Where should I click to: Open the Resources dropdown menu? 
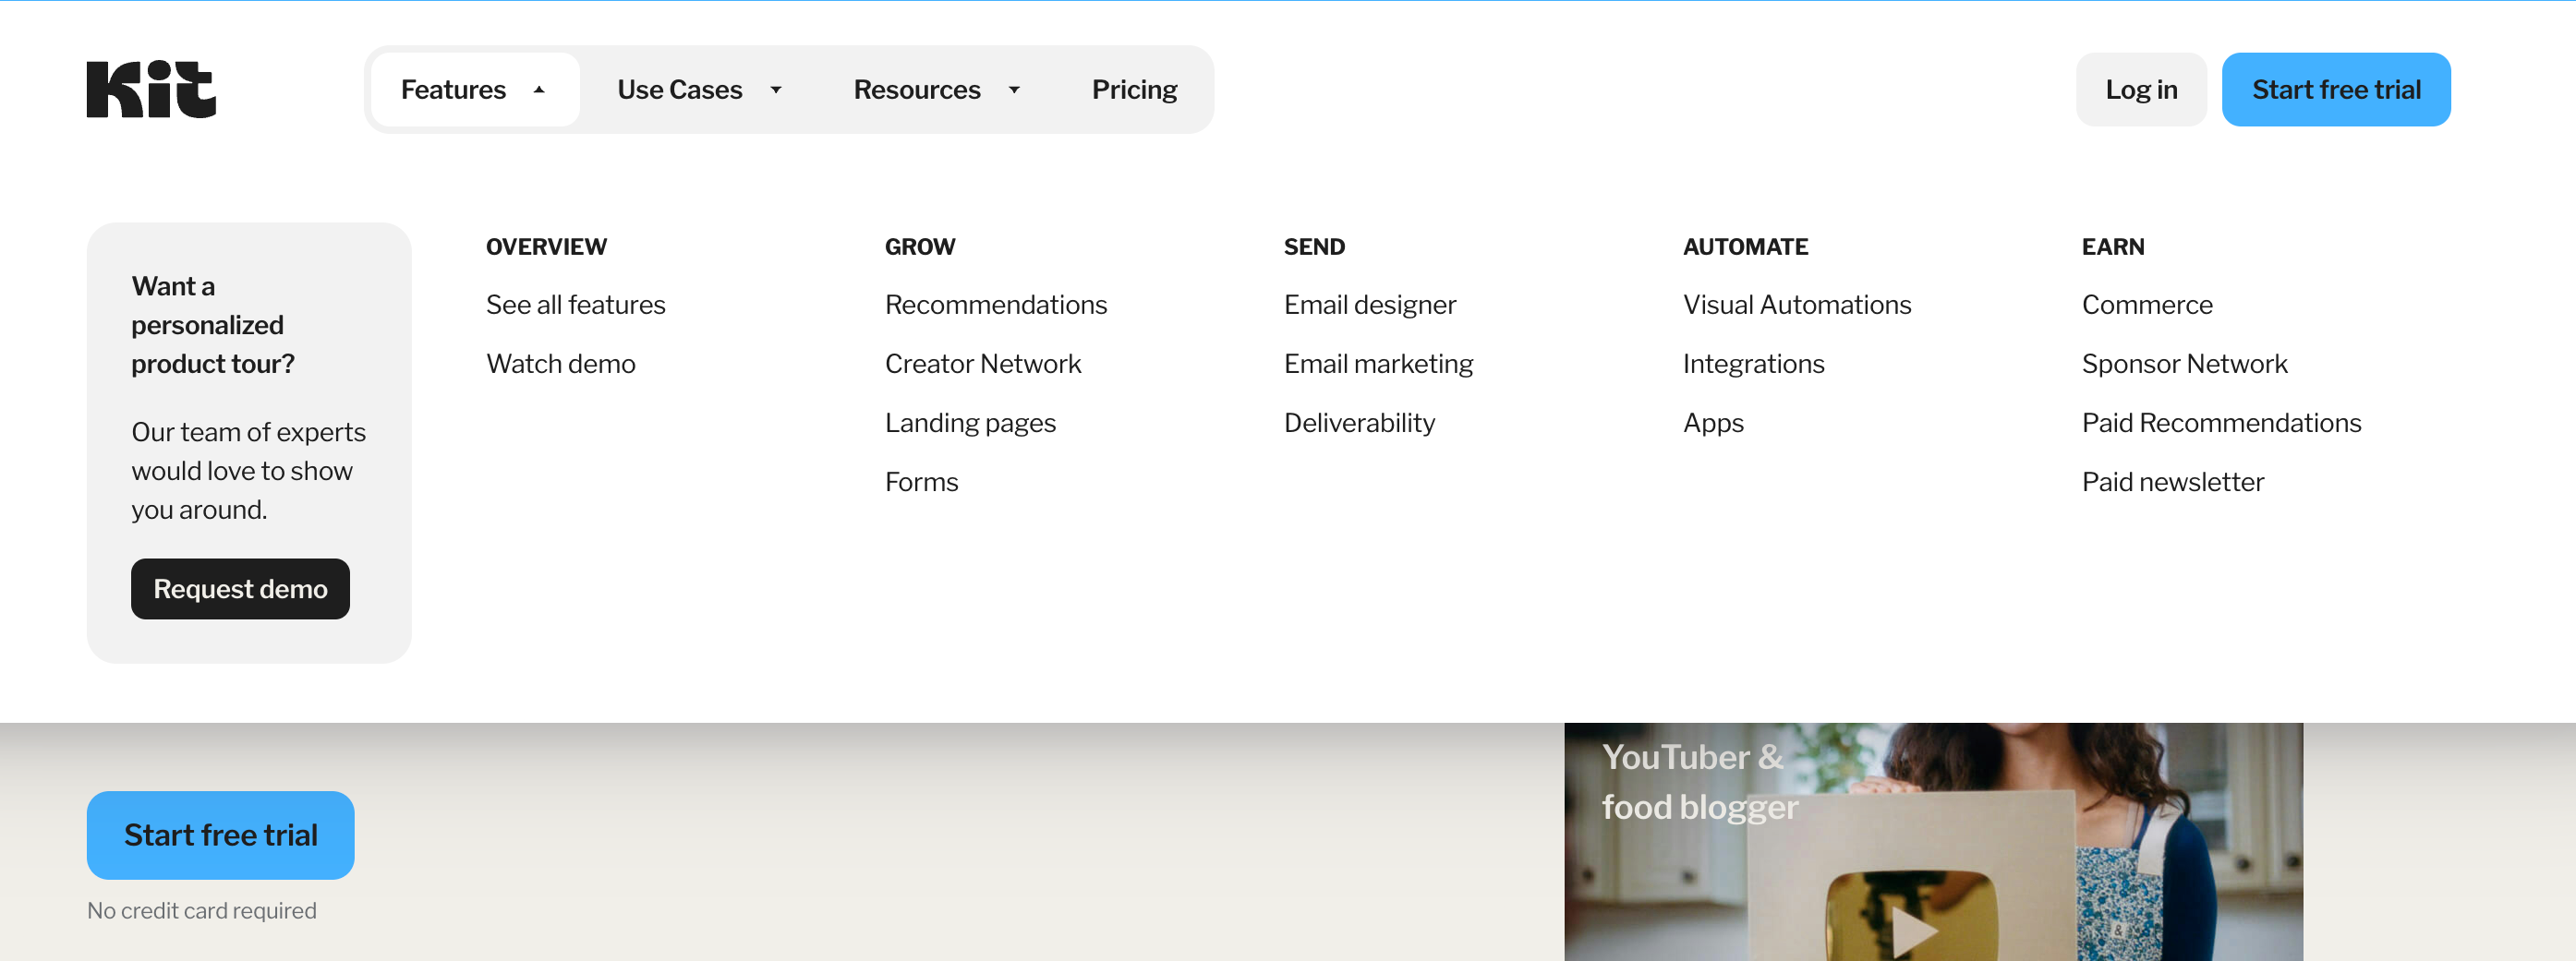(x=935, y=90)
